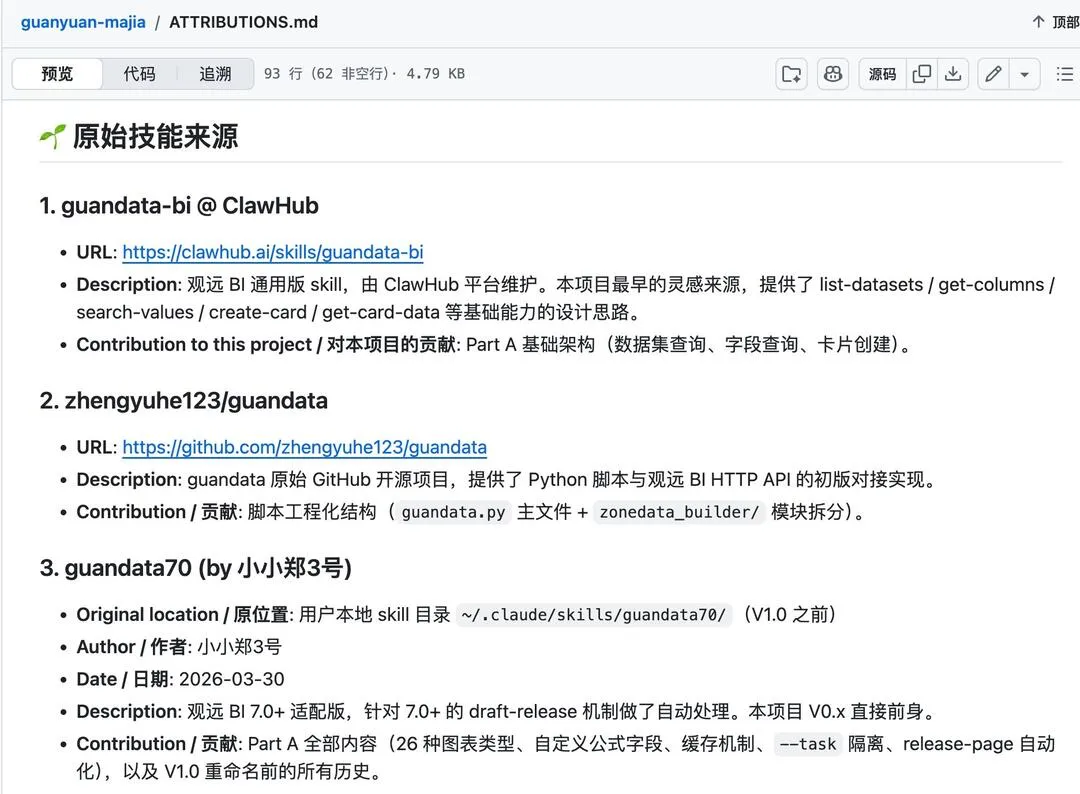
Task: Click the 原始技能来源 heading
Action: coord(156,136)
